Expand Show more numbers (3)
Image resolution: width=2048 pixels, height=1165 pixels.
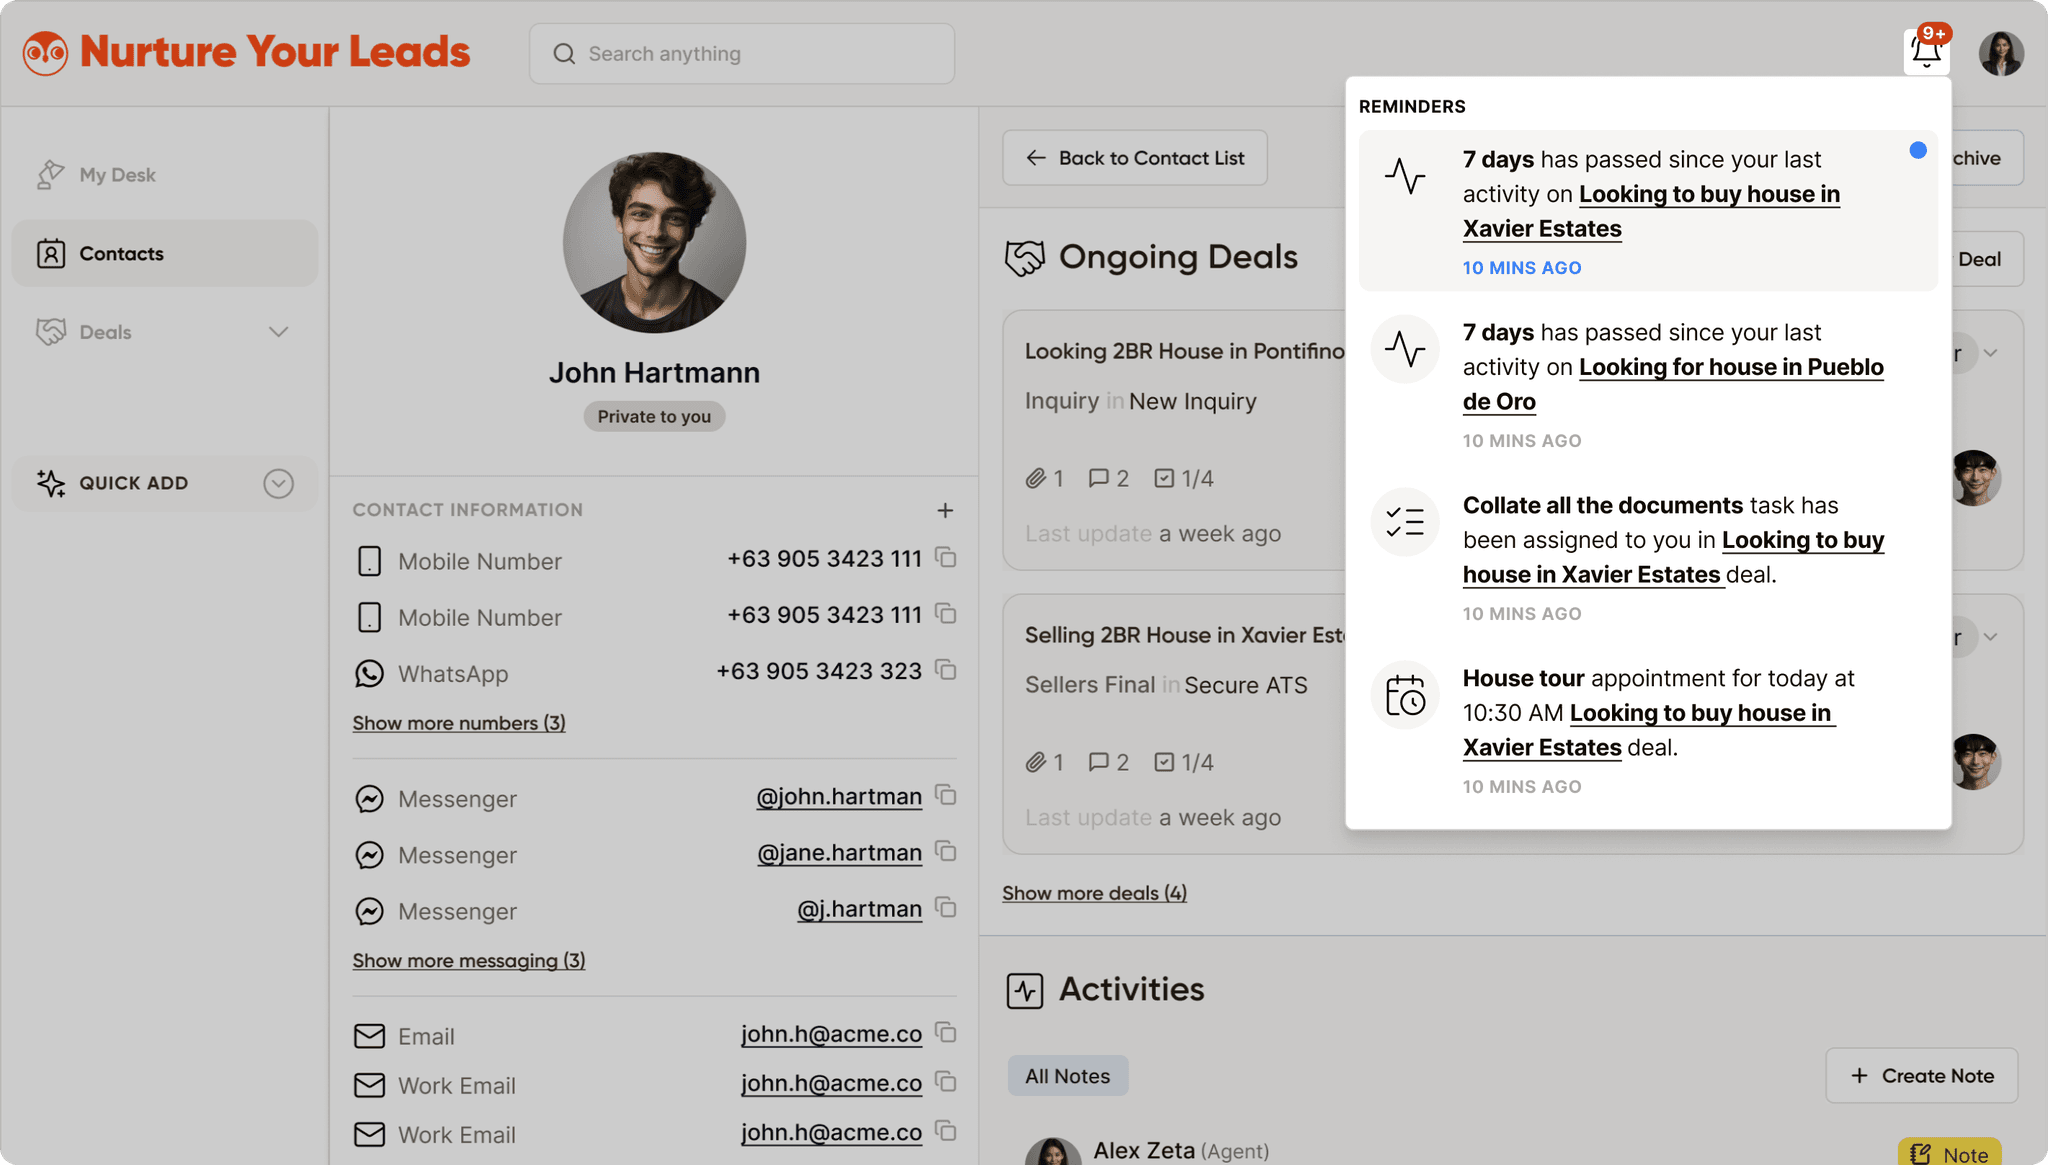(x=459, y=722)
